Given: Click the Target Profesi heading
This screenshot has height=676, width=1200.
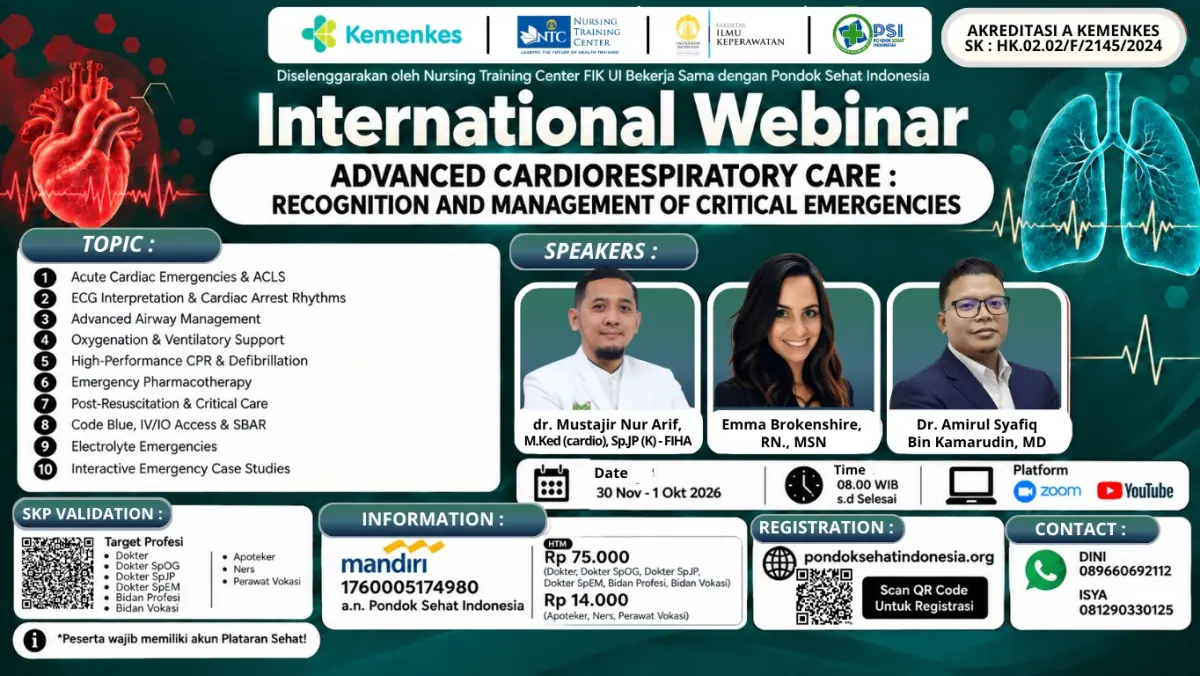Looking at the screenshot, I should (143, 542).
